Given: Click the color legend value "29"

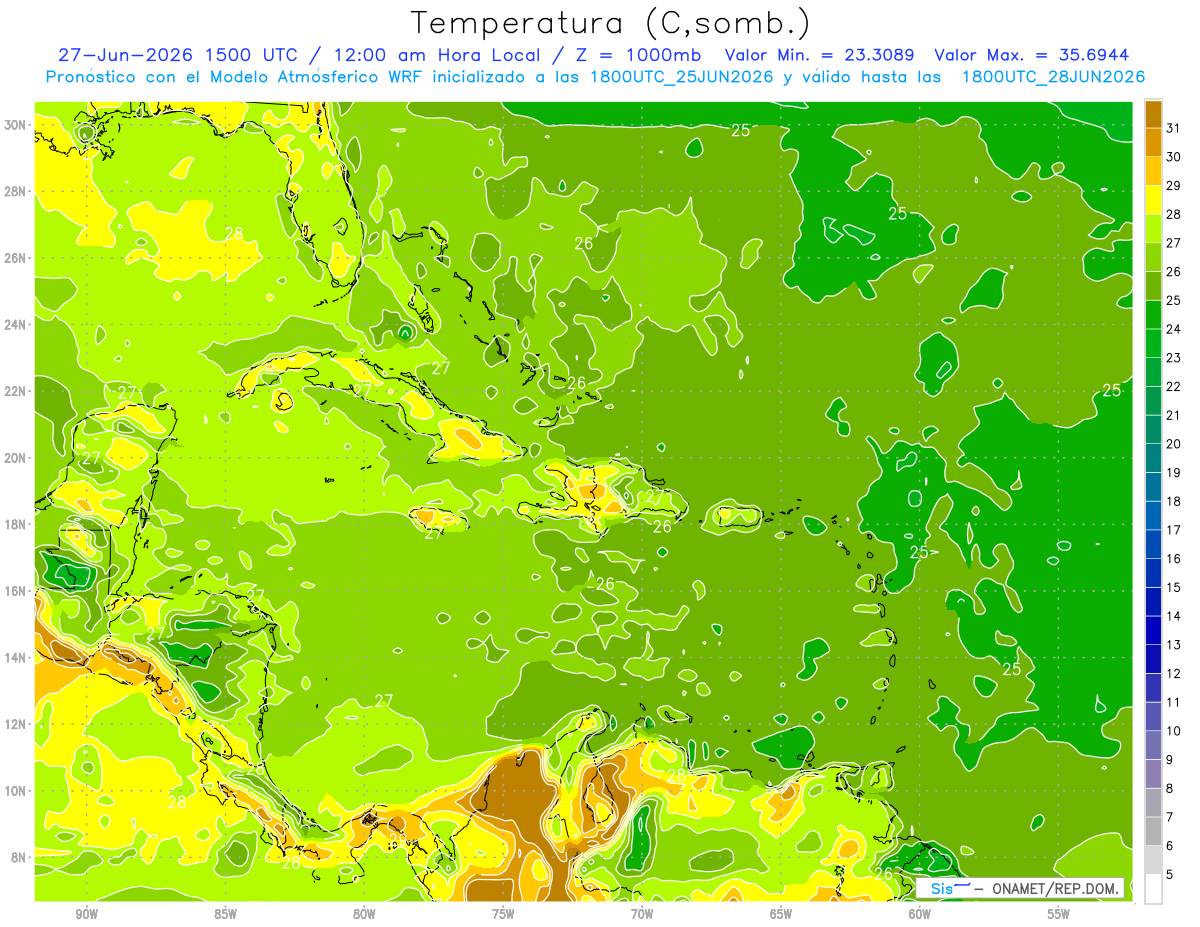Looking at the screenshot, I should 1174,186.
